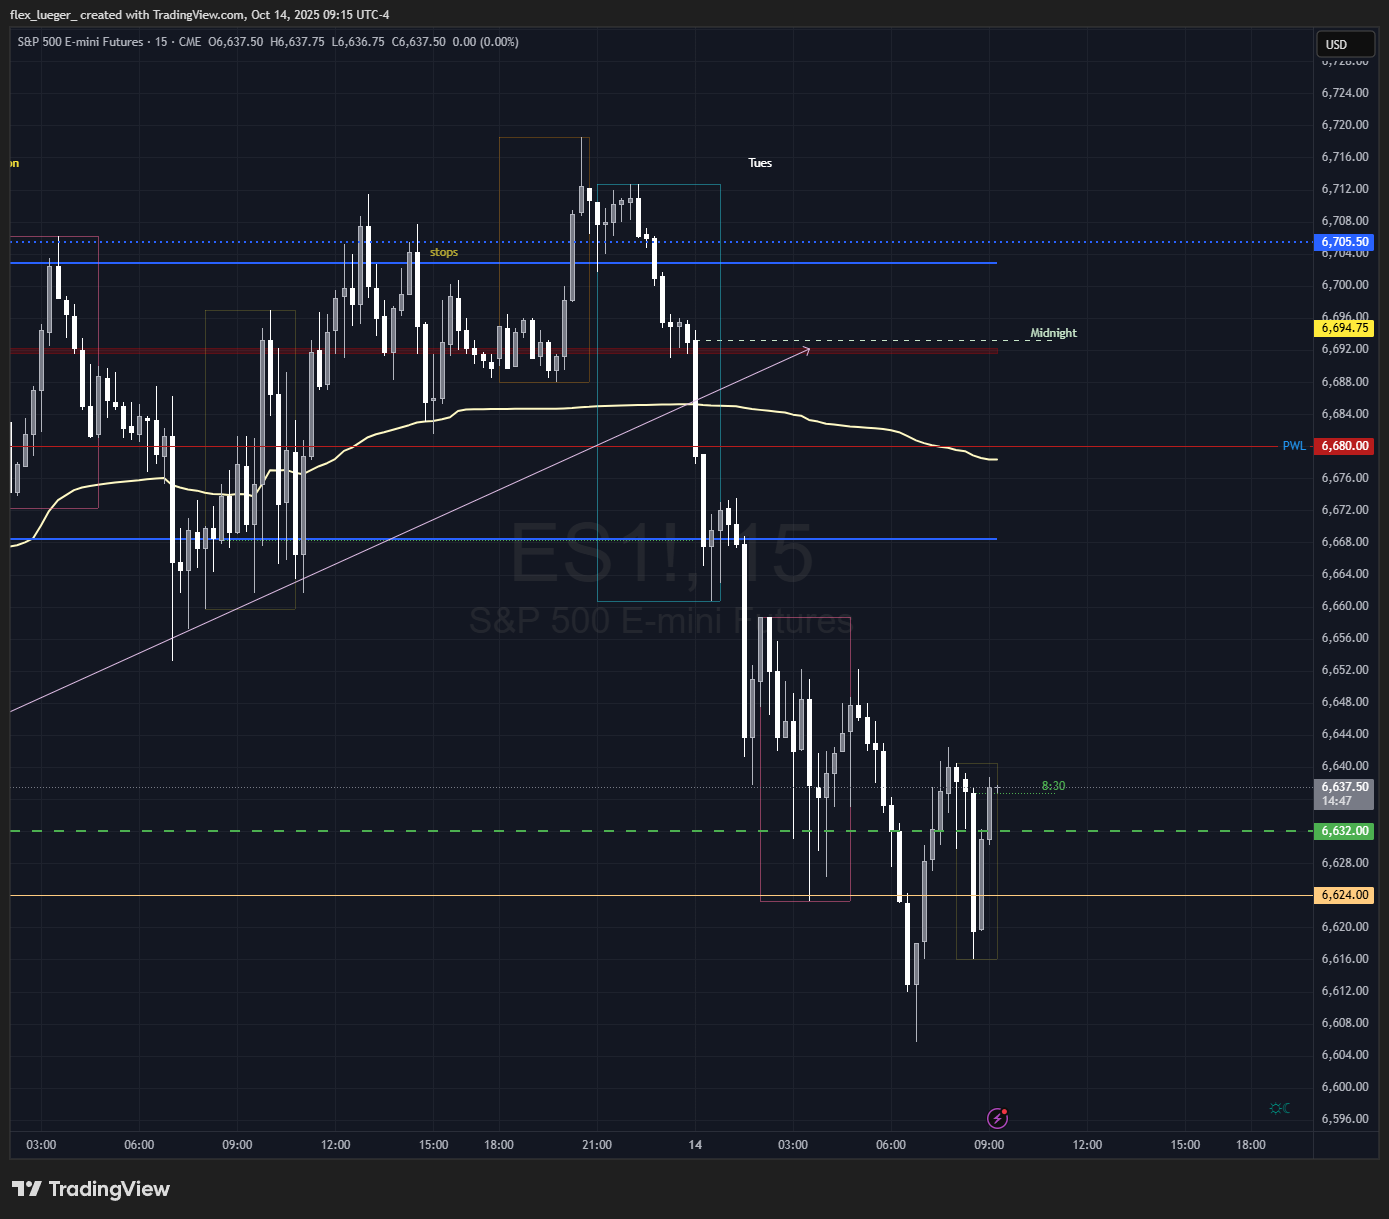This screenshot has width=1389, height=1219.
Task: Click the sun and moon session icon
Action: coord(1279,1108)
